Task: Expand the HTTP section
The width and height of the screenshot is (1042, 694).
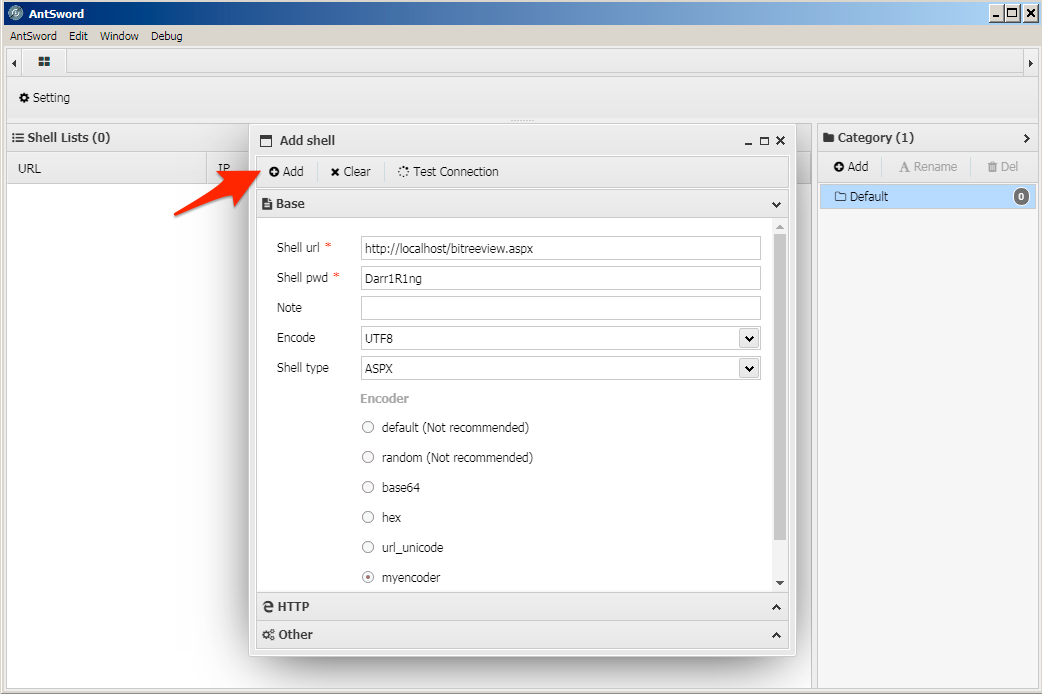Action: click(x=776, y=607)
